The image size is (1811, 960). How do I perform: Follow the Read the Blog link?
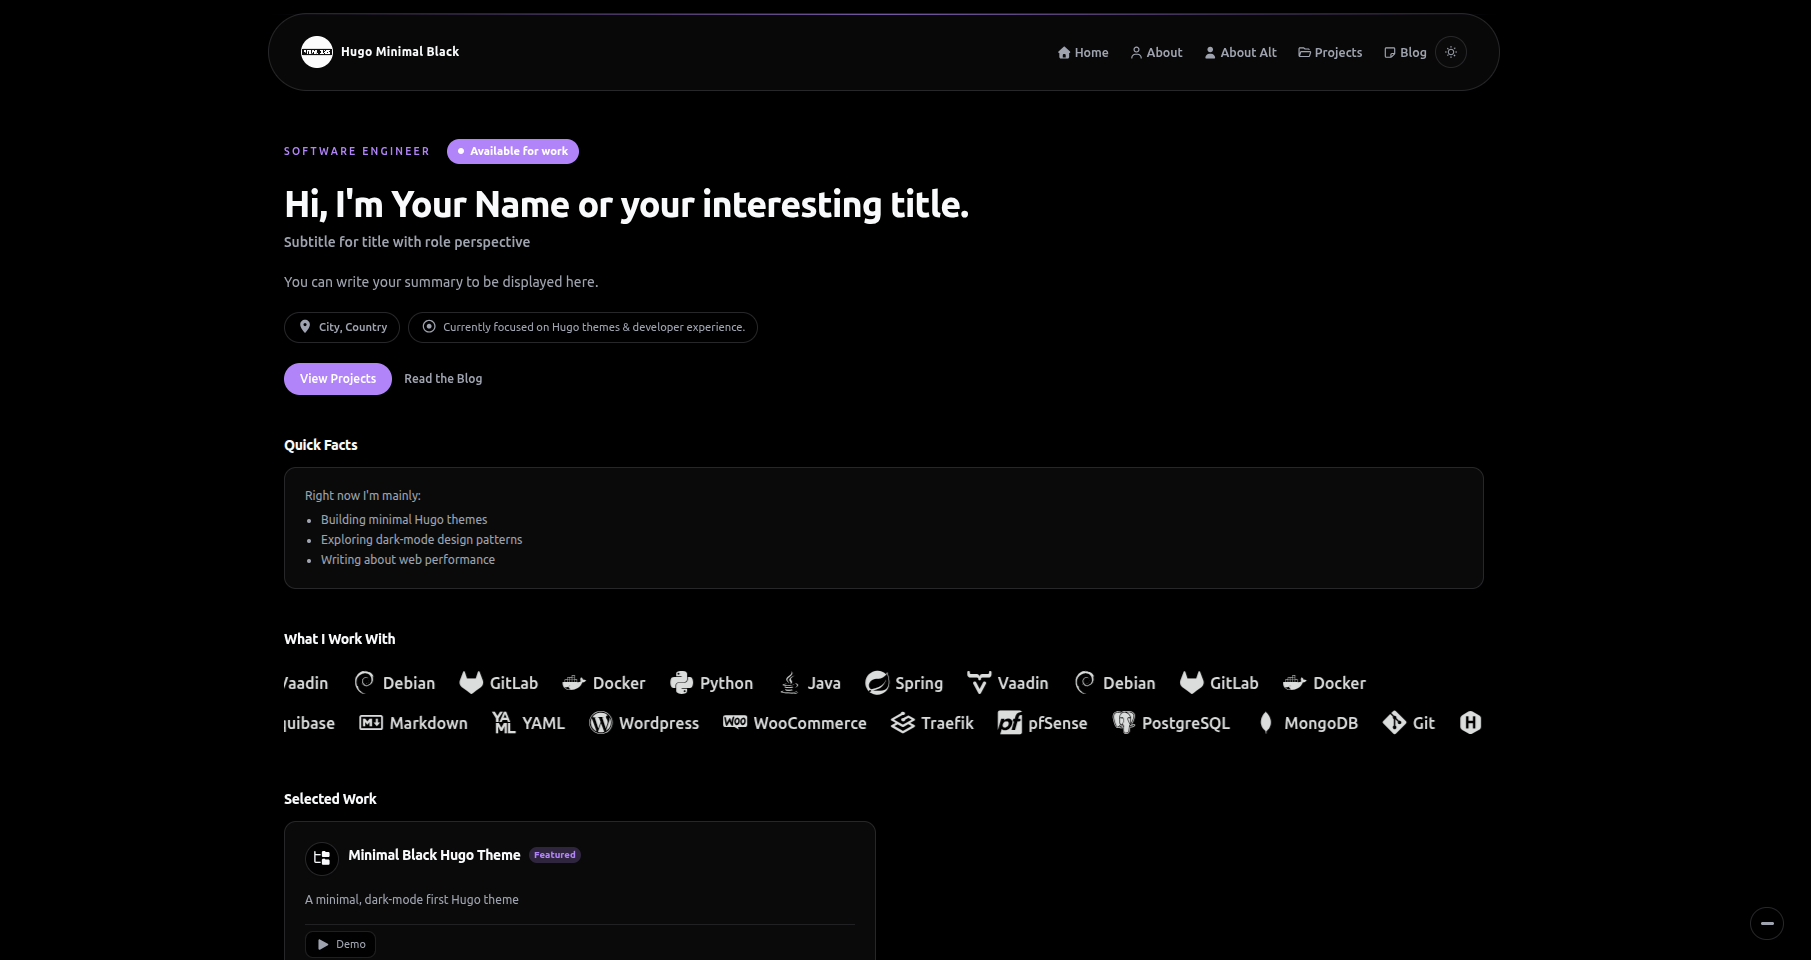[443, 379]
